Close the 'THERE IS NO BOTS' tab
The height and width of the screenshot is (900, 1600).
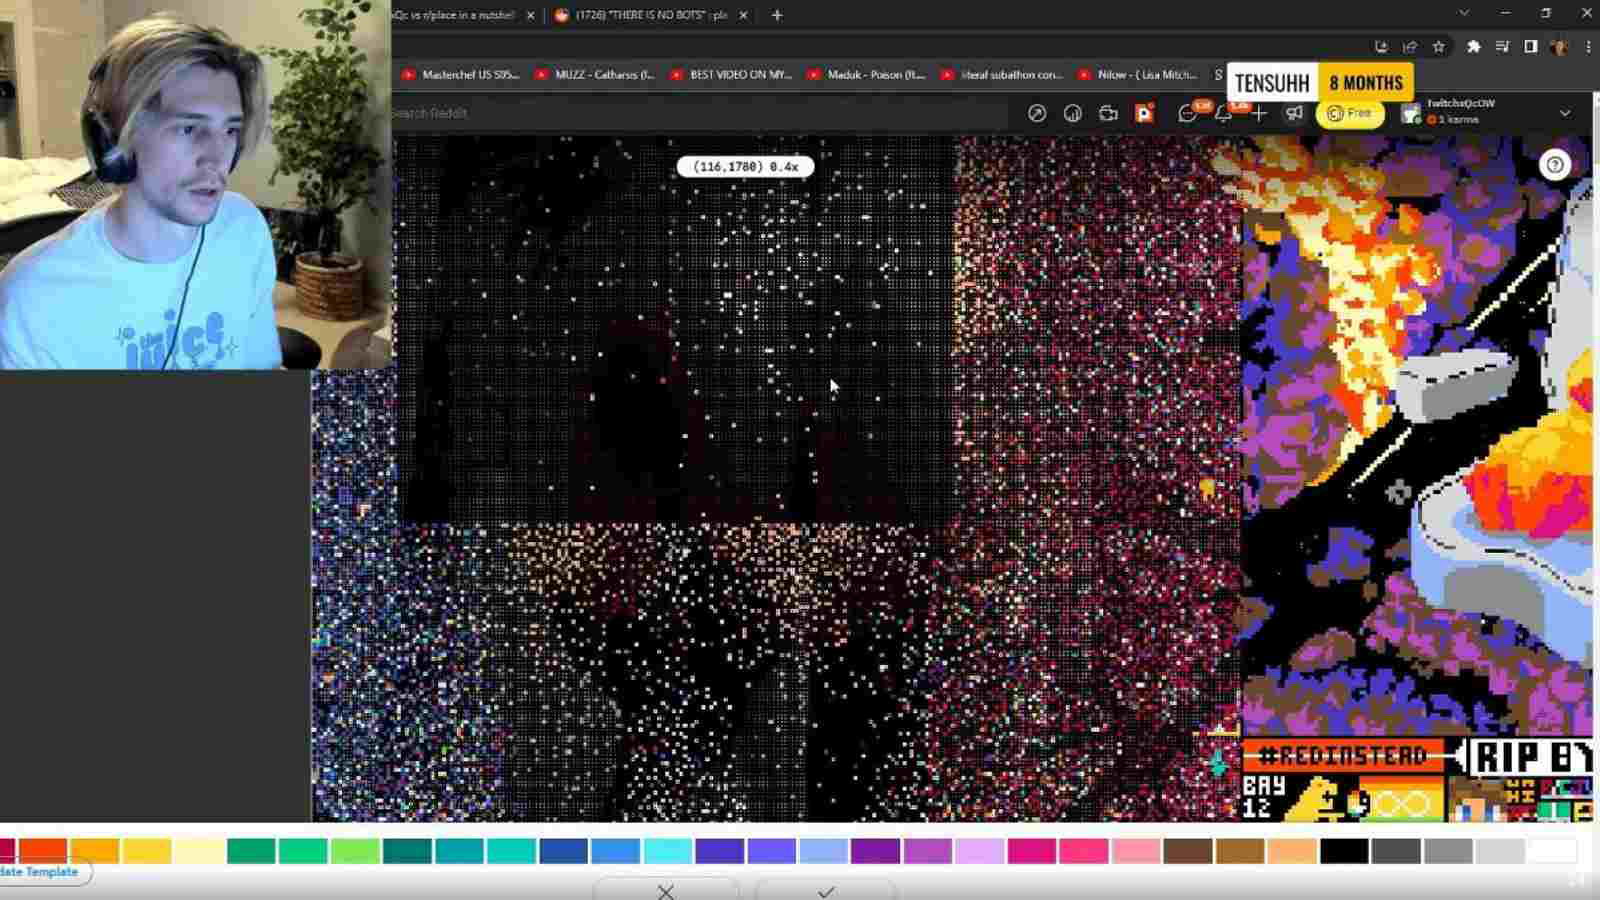743,15
